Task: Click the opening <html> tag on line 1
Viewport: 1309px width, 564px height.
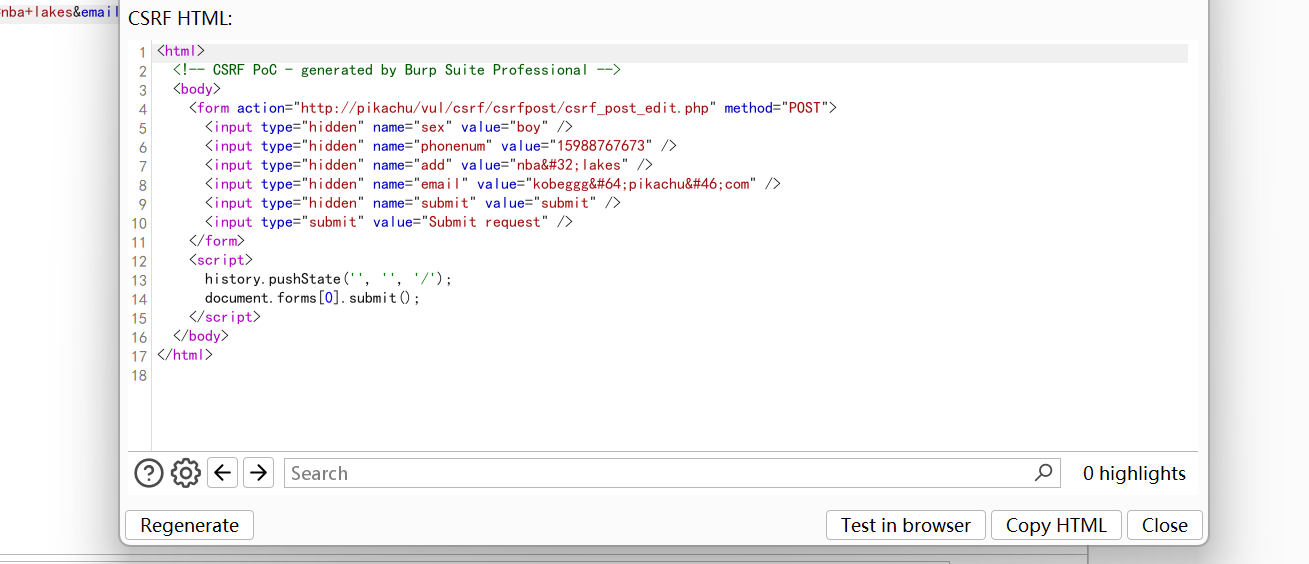Action: pyautogui.click(x=181, y=51)
